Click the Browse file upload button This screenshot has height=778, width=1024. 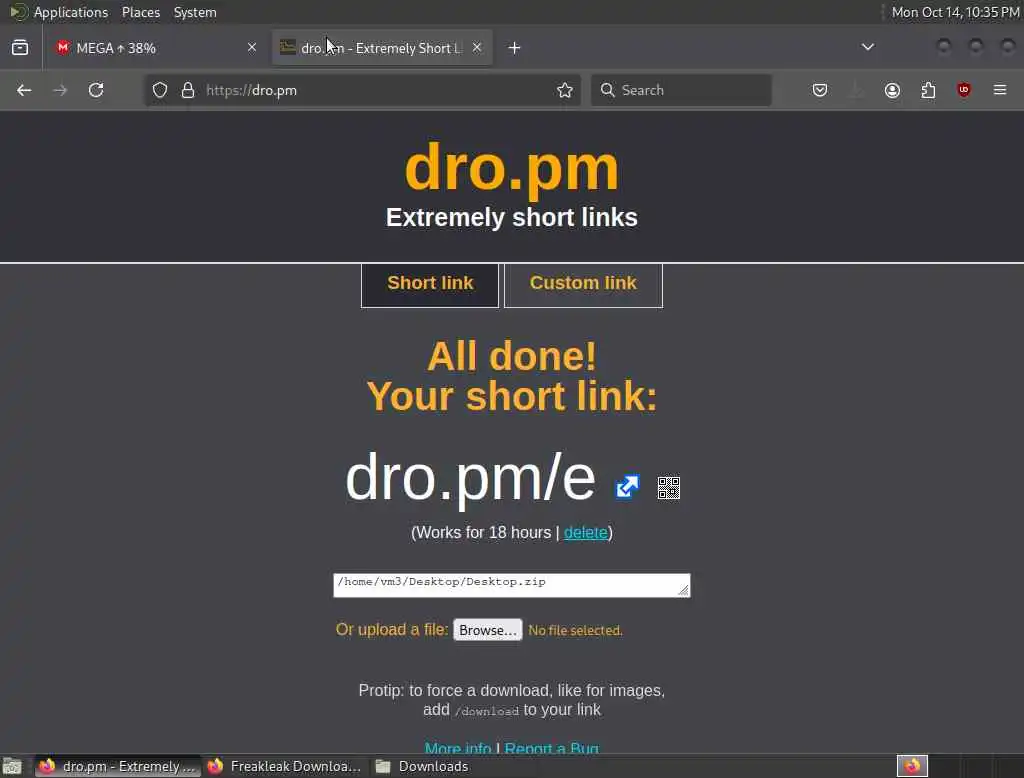coord(488,630)
